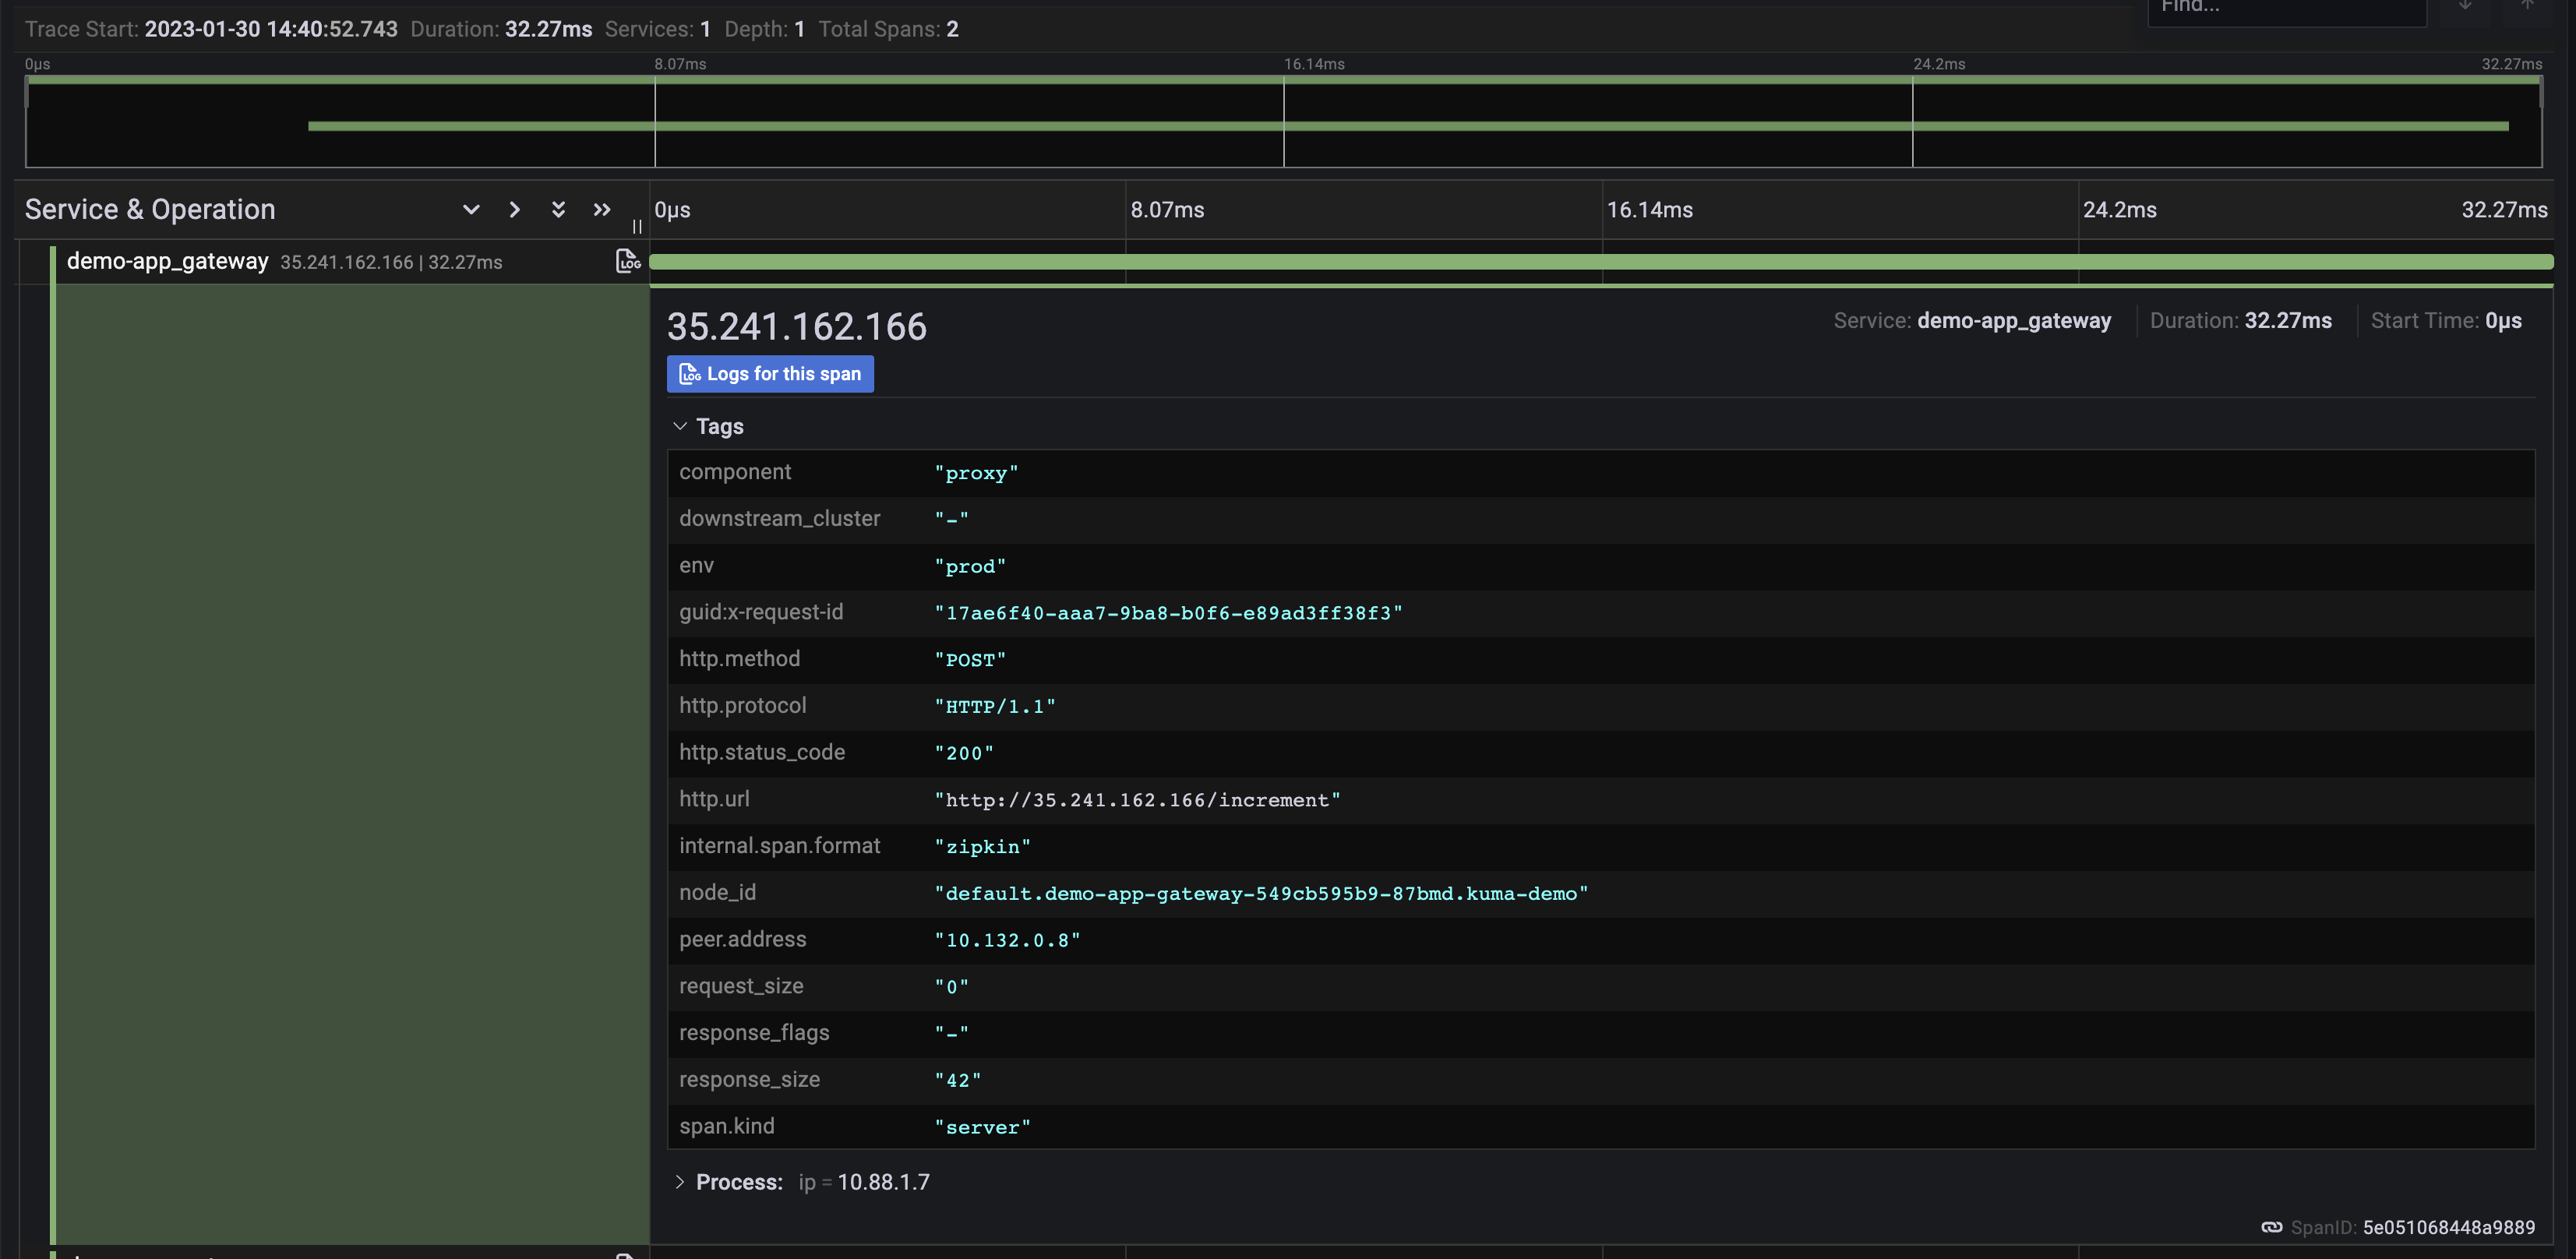Click the column resize handle beside Service & Operation

click(637, 226)
